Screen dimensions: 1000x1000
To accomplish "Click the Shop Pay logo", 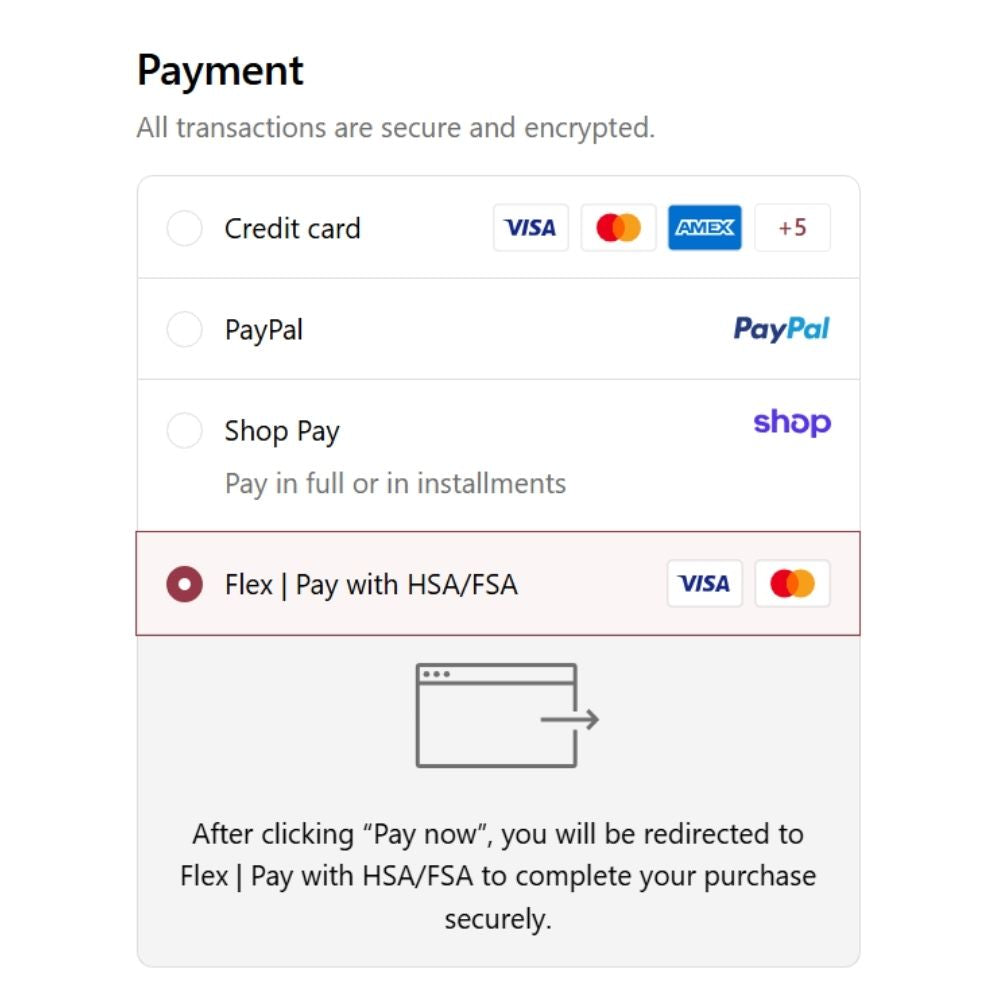I will click(x=791, y=423).
